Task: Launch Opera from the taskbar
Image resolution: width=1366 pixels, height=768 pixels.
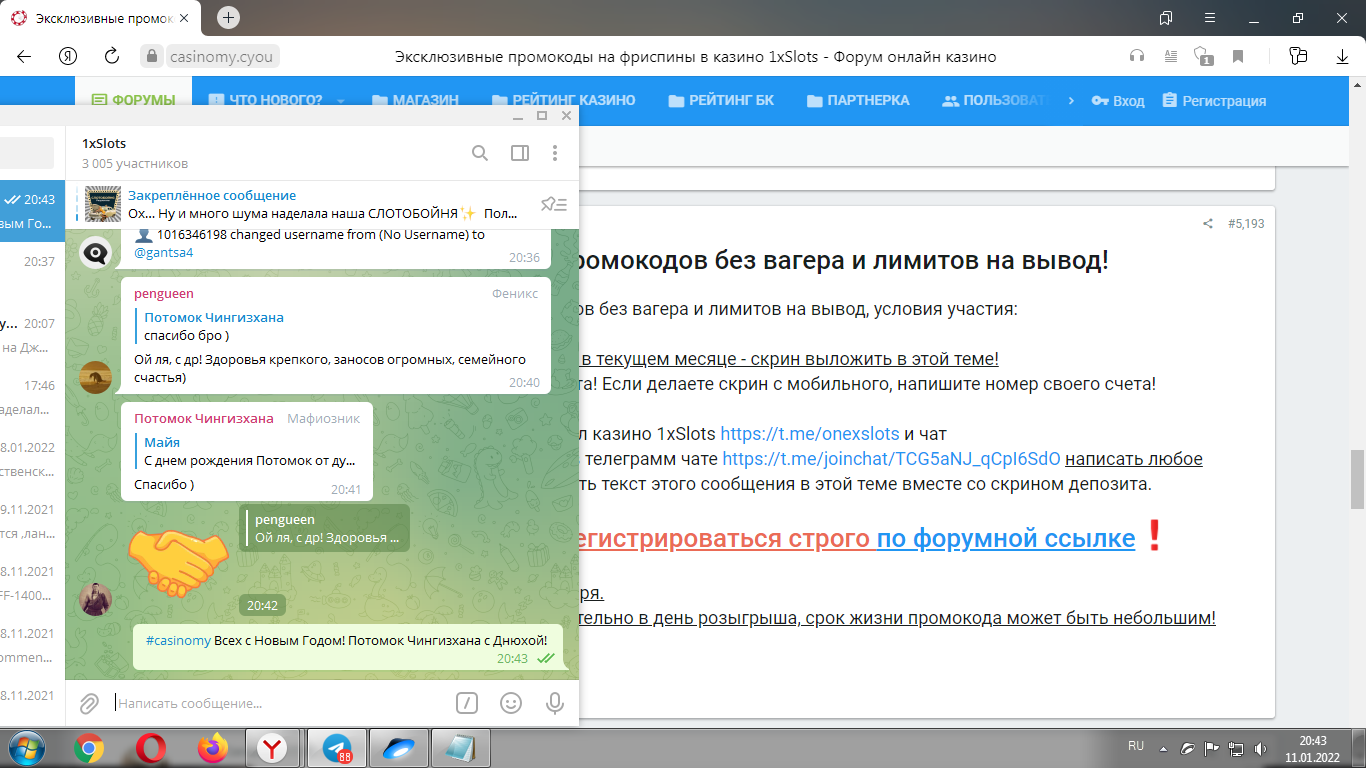Action: click(x=151, y=748)
